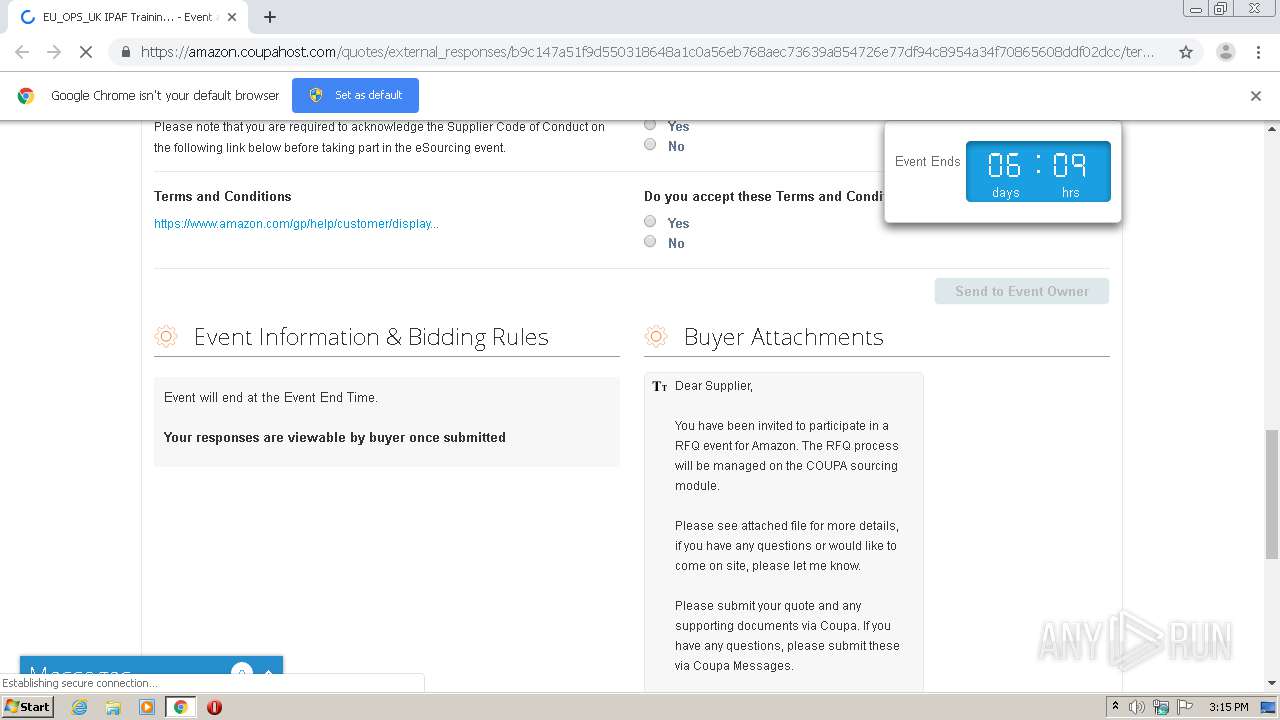Viewport: 1280px width, 720px height.
Task: Click the Buyer Attachments section gear icon
Action: coord(656,336)
